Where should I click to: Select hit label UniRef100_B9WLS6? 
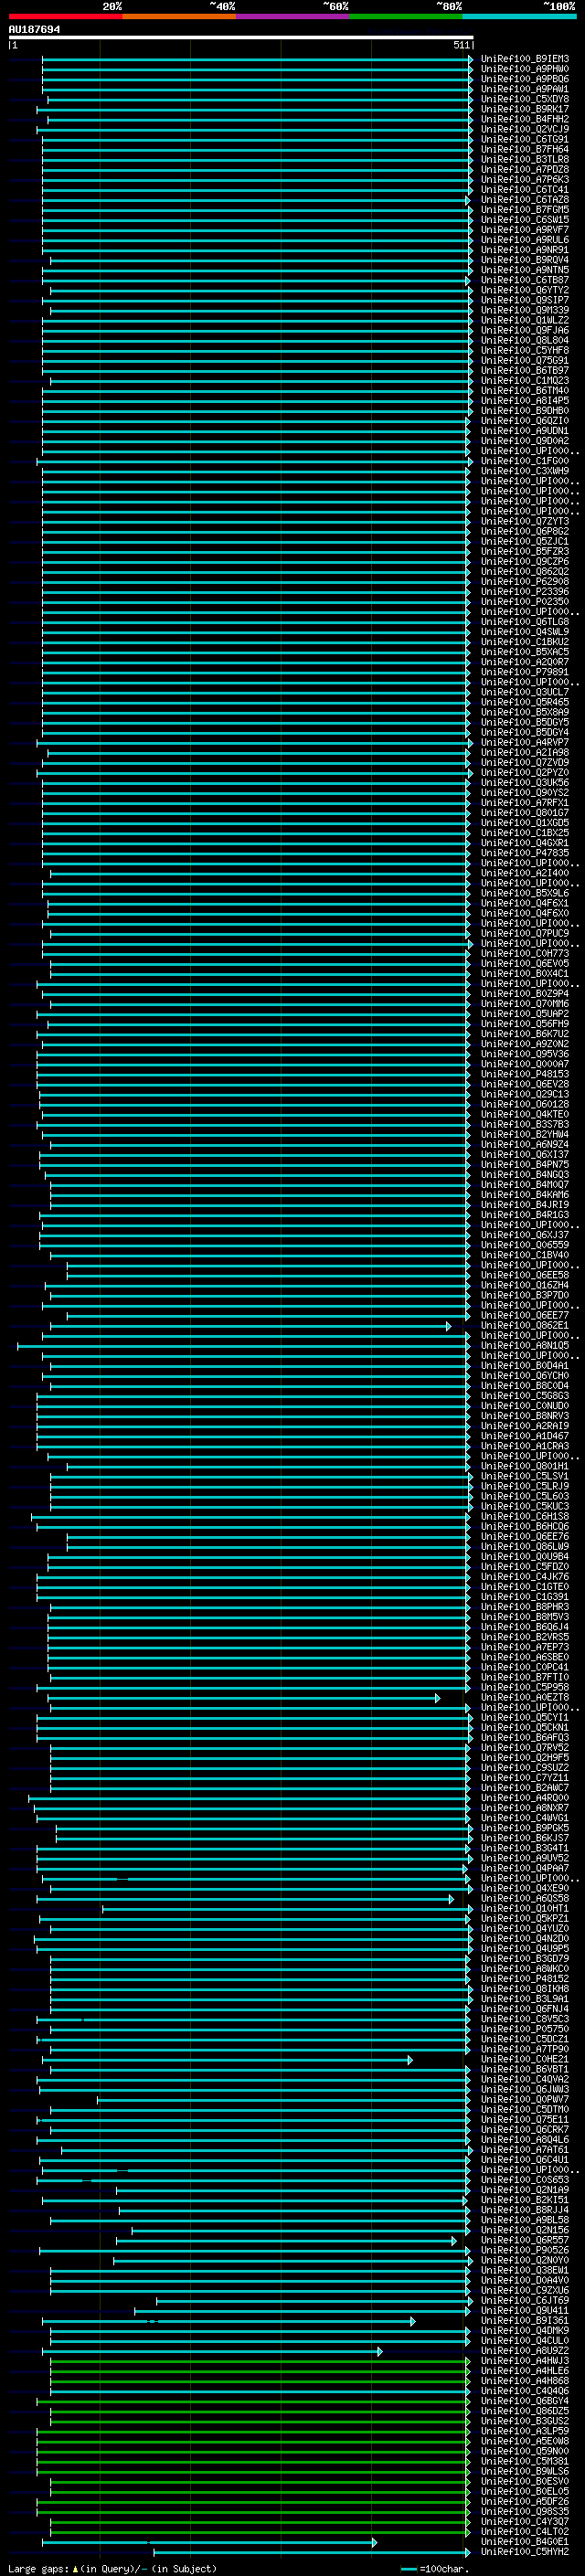524,2472
